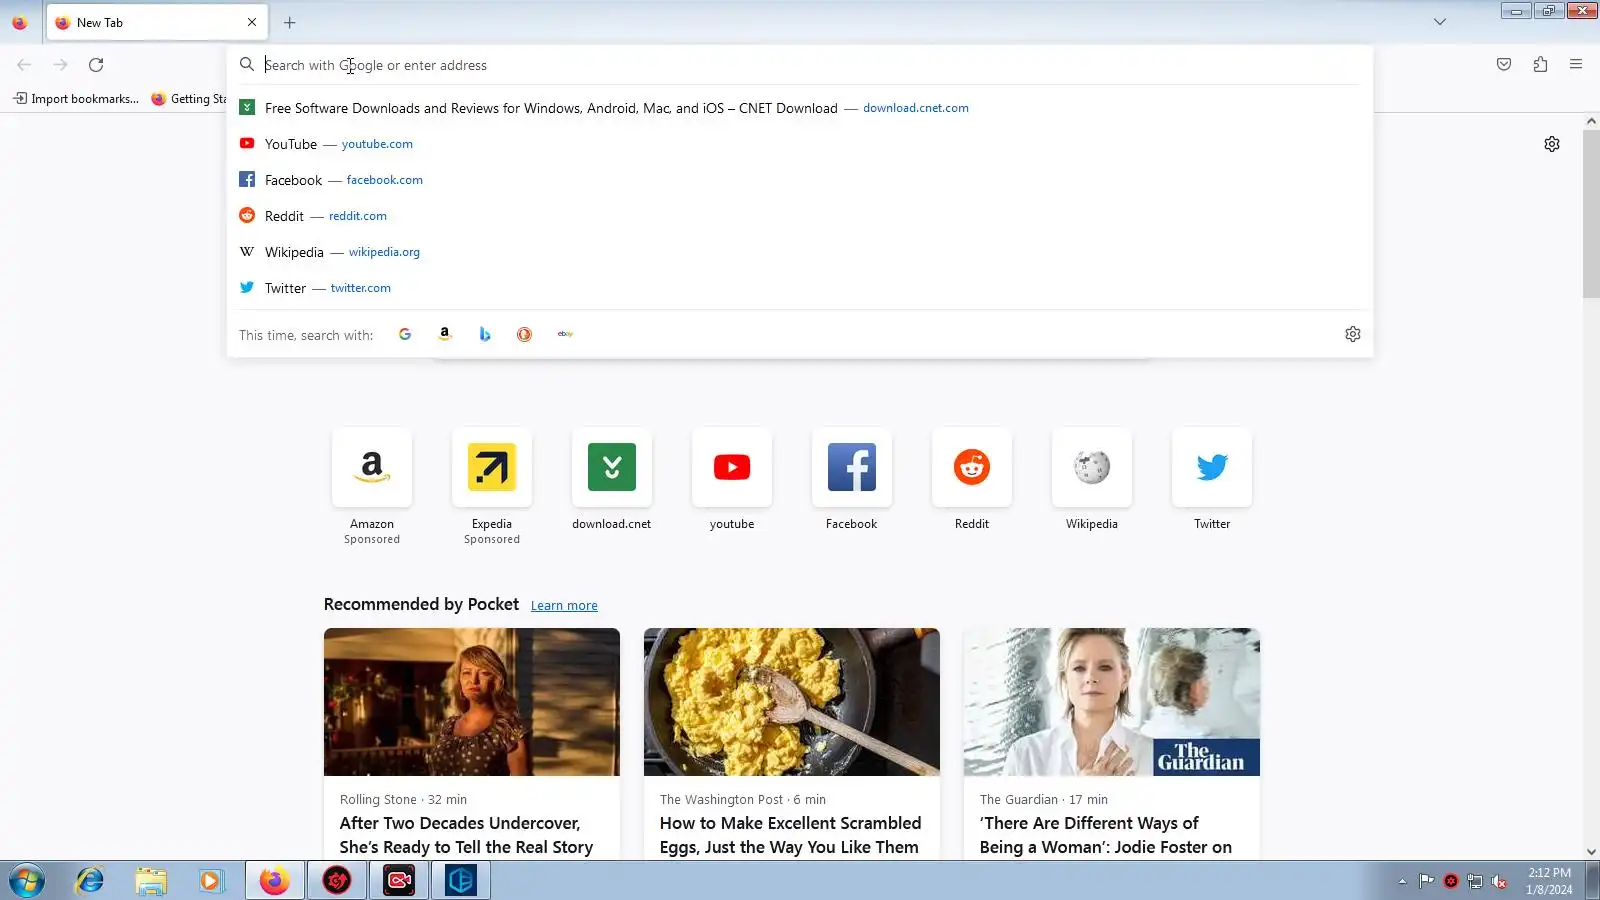The width and height of the screenshot is (1600, 900).
Task: Click the page vertical scrollbar thumb
Action: (x=1591, y=214)
